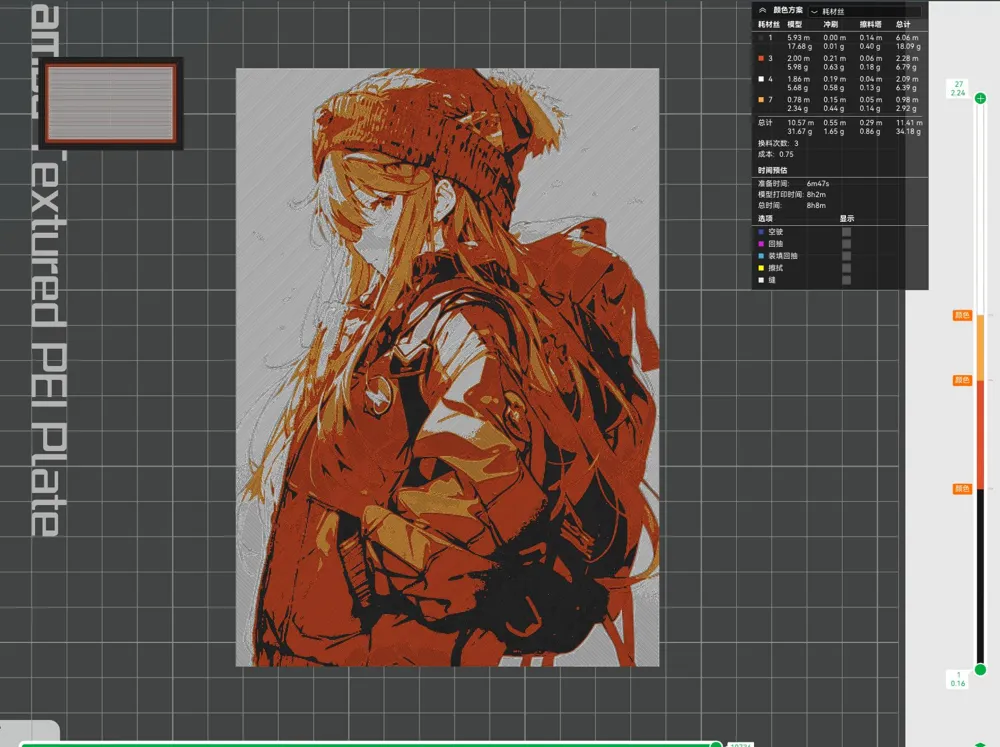This screenshot has height=747, width=1000.
Task: Click the middle 颜色 change marker on layer slider
Action: click(962, 380)
